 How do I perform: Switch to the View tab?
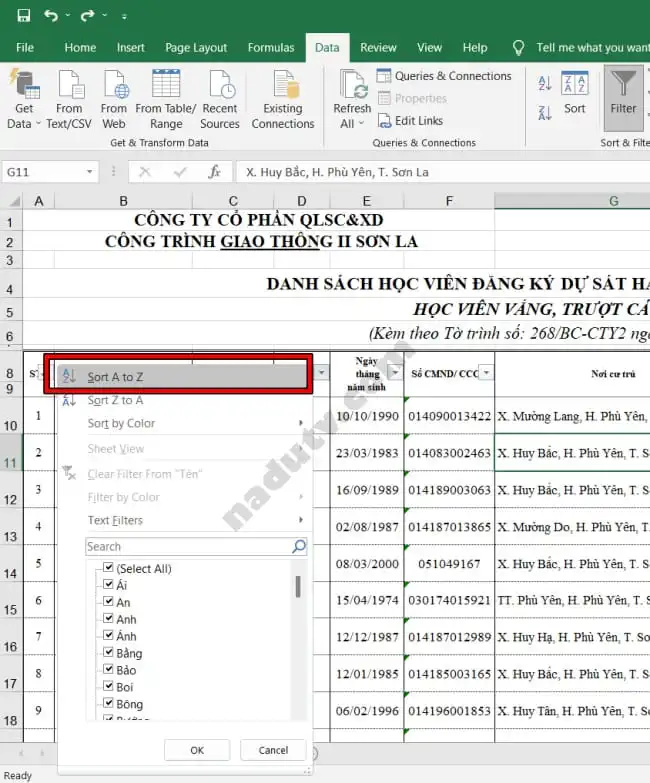(x=430, y=48)
